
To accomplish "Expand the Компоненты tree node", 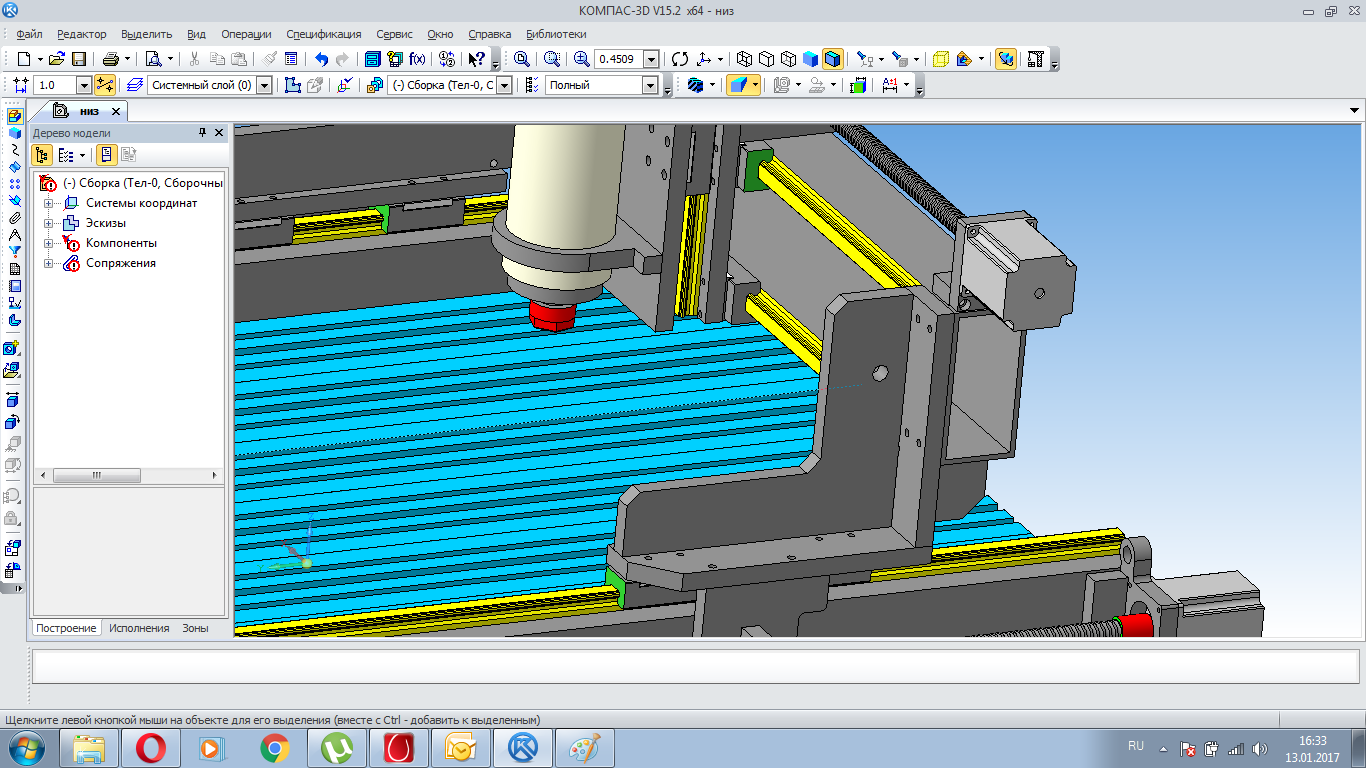I will [48, 243].
